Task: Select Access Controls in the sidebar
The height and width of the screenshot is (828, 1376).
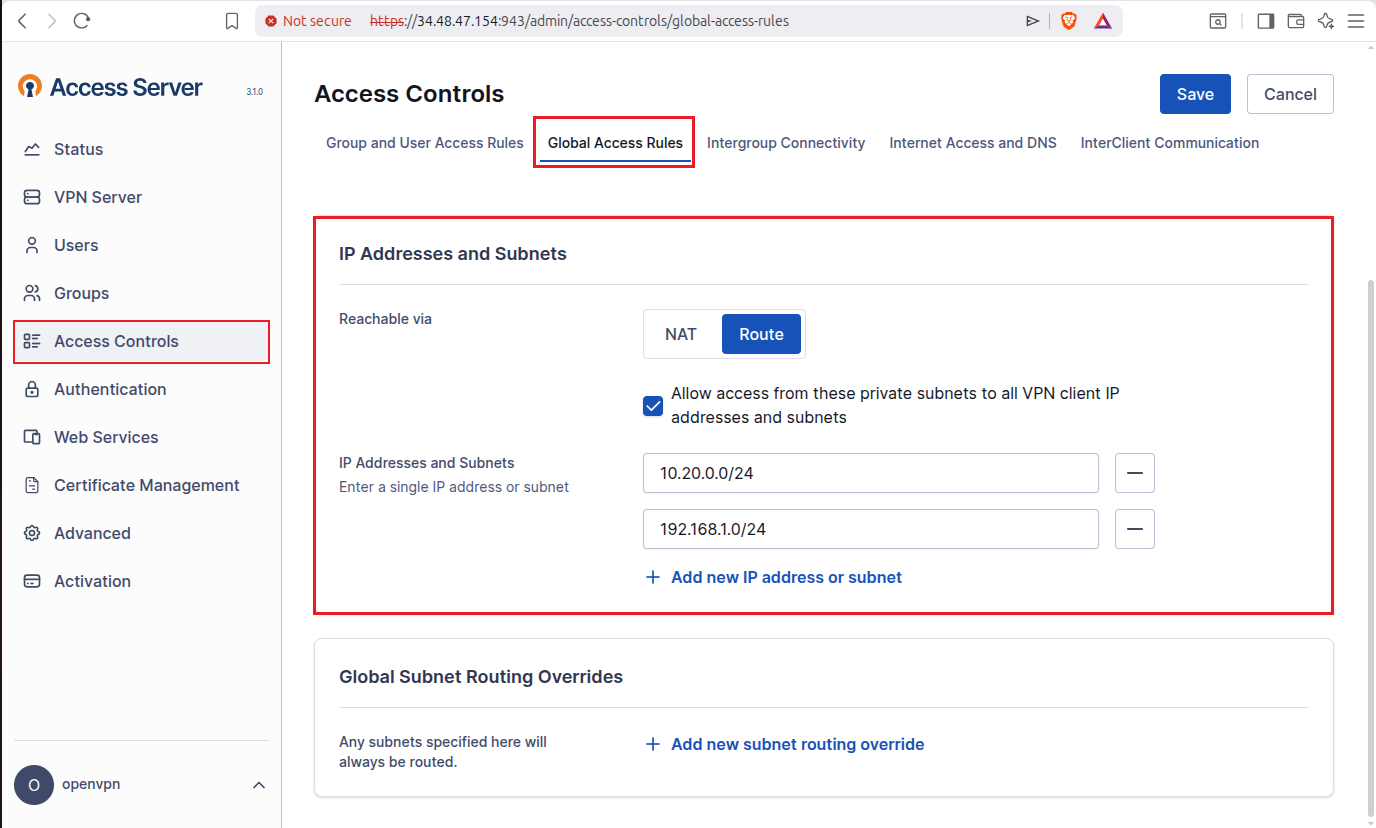Action: click(x=141, y=341)
